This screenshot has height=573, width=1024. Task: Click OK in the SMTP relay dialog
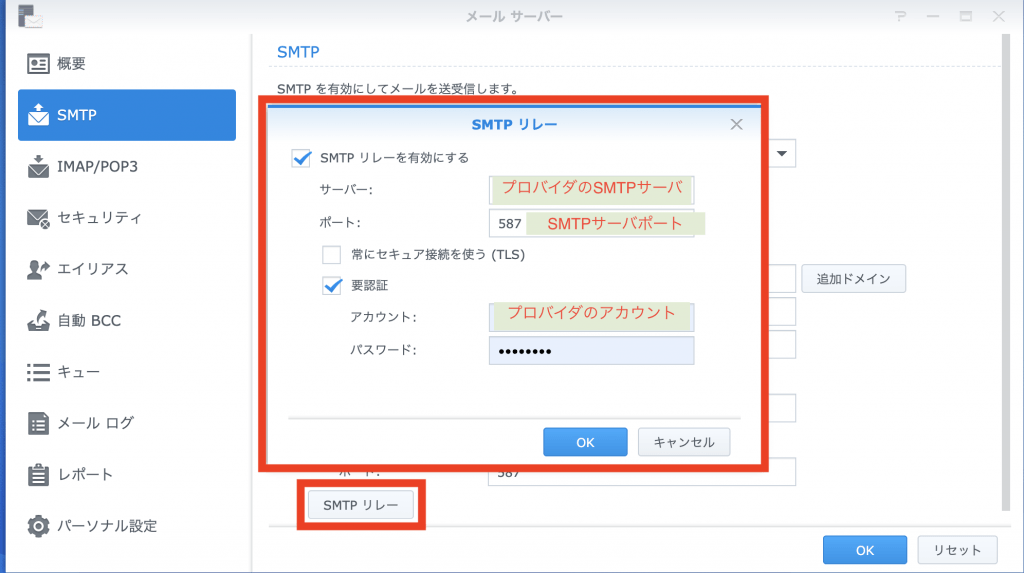pyautogui.click(x=585, y=442)
